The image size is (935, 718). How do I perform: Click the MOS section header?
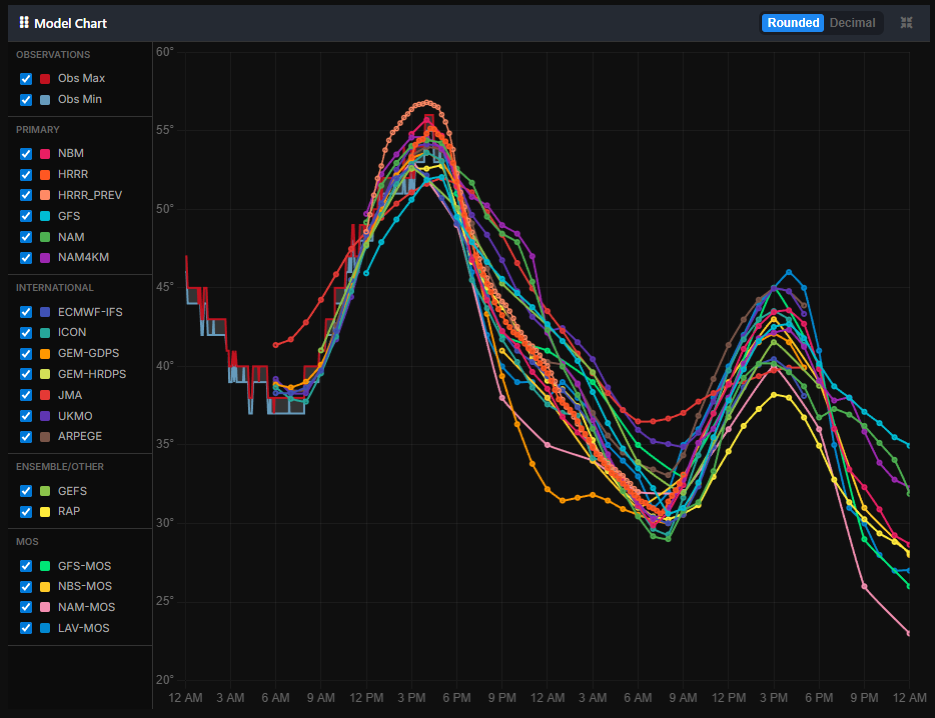click(x=27, y=541)
